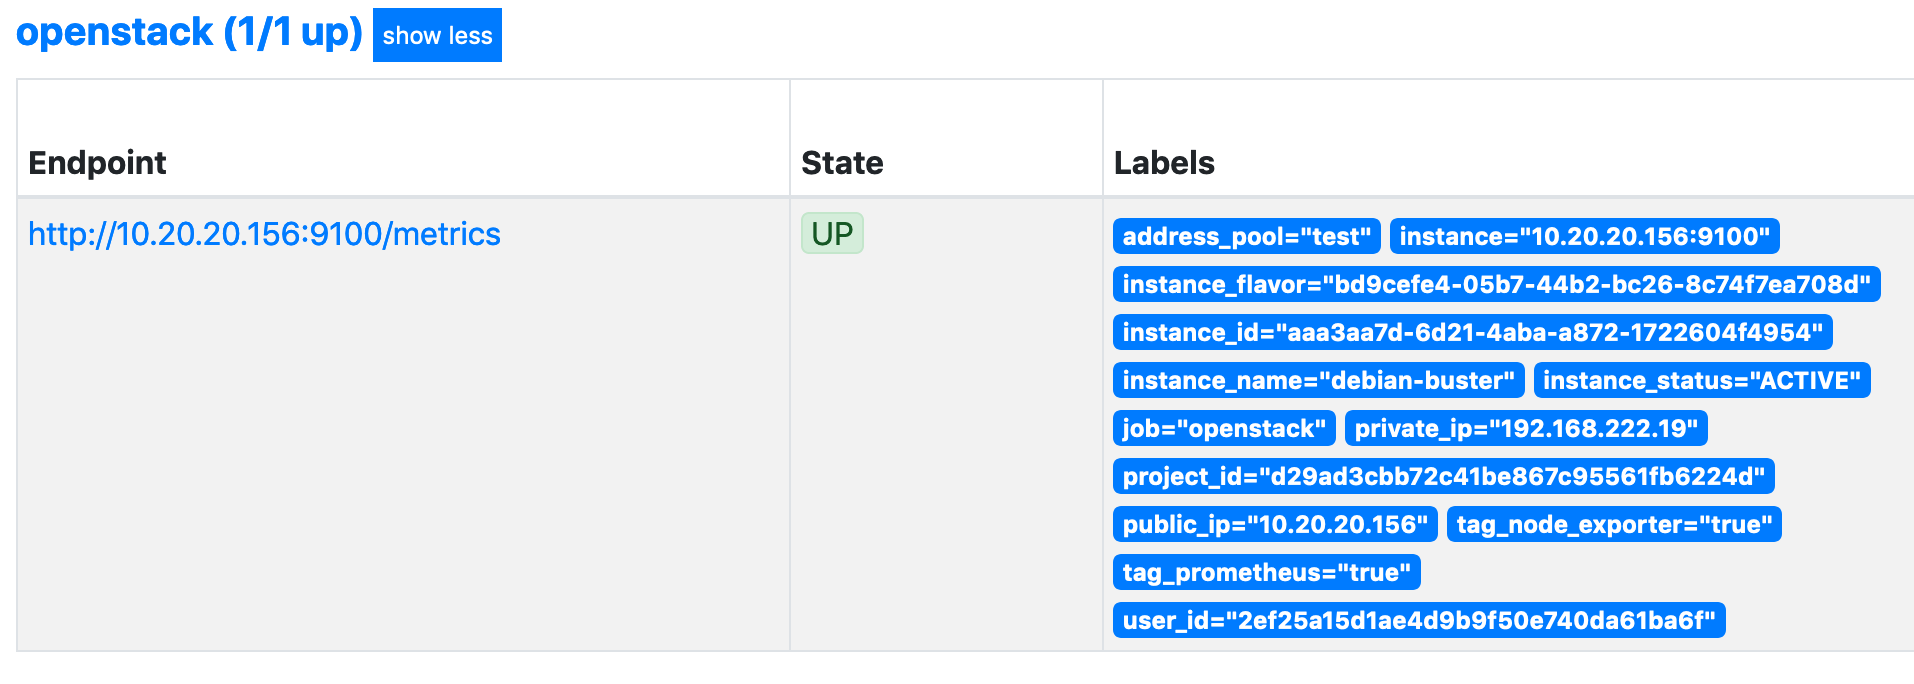Click the Labels column header
Image resolution: width=1914 pixels, height=684 pixels.
[1163, 162]
